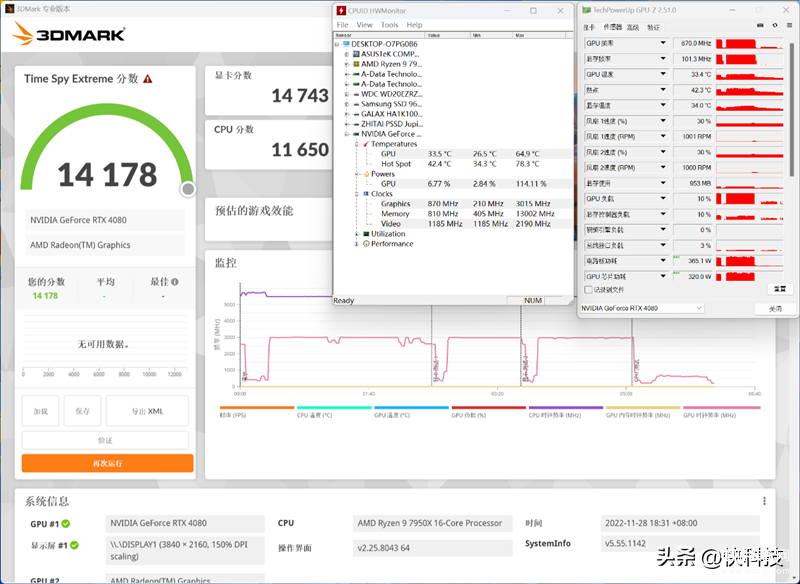This screenshot has width=800, height=584.
Task: Expand the Performance node in HWMonitor
Action: [356, 244]
